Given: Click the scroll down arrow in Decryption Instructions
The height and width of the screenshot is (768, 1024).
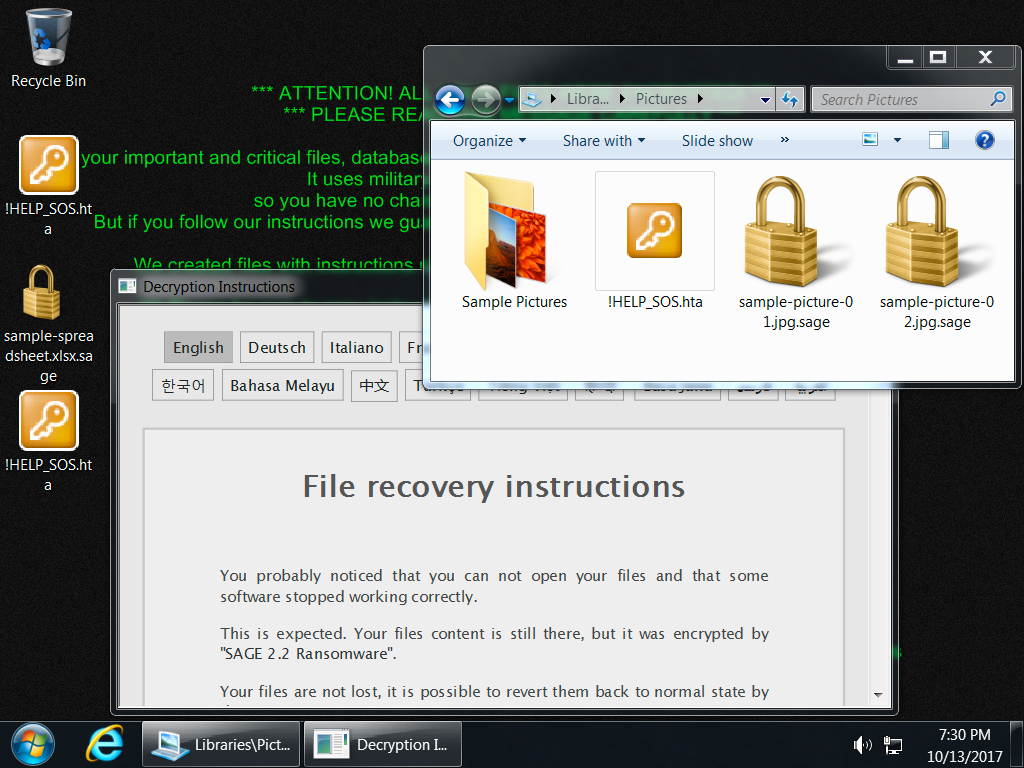Looking at the screenshot, I should pos(878,695).
